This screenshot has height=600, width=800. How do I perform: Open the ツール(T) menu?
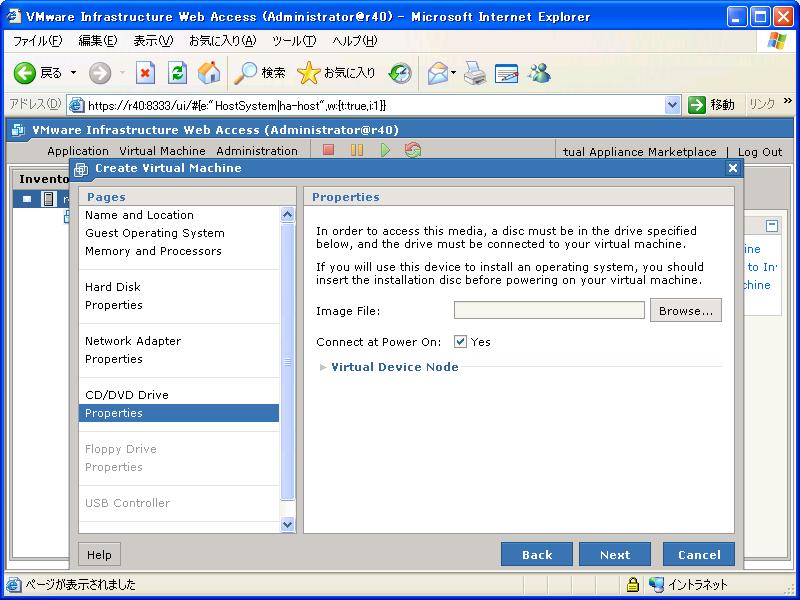point(294,41)
